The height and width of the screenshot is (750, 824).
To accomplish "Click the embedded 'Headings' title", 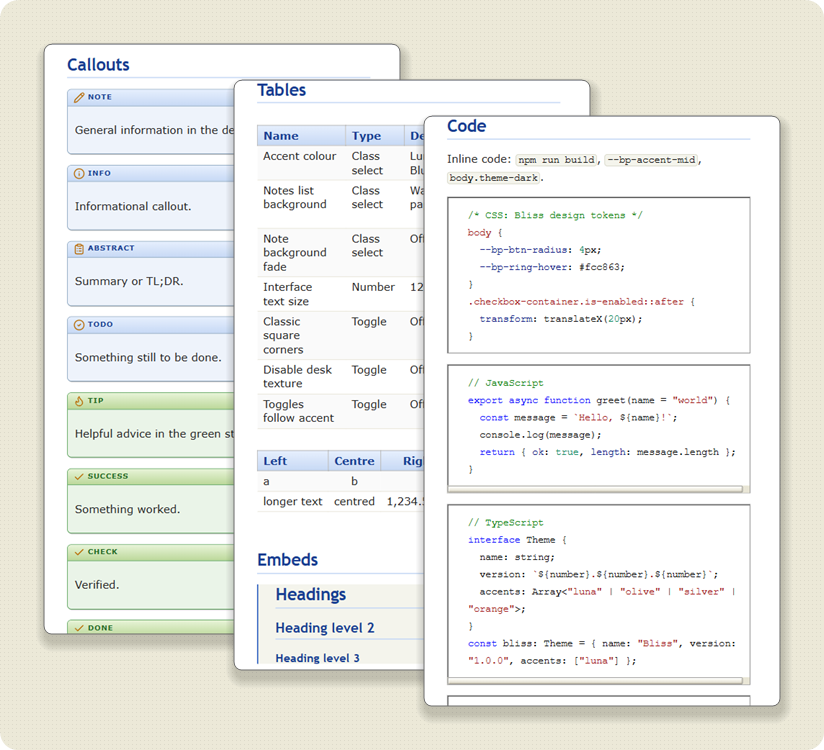I will (311, 594).
